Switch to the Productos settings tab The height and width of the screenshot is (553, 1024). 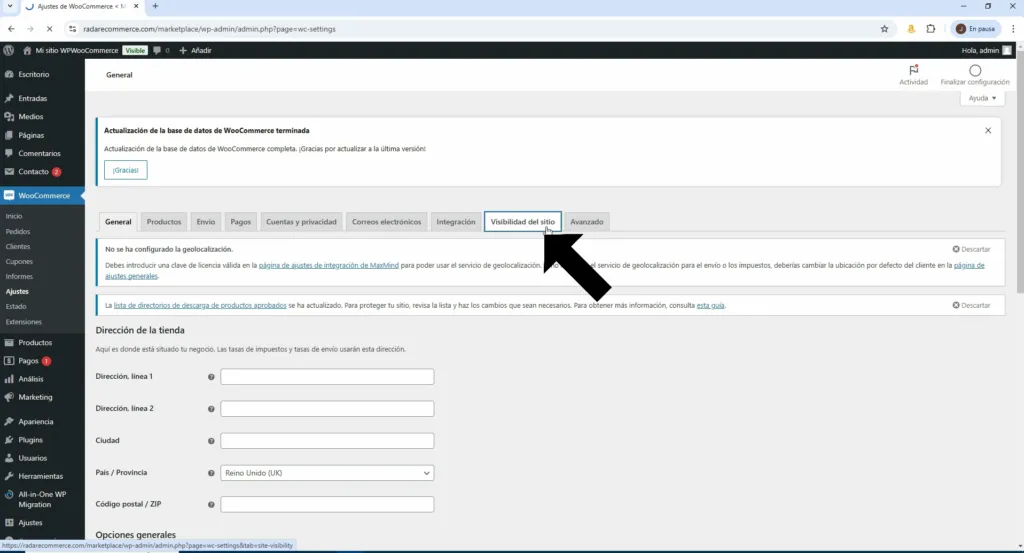point(164,222)
